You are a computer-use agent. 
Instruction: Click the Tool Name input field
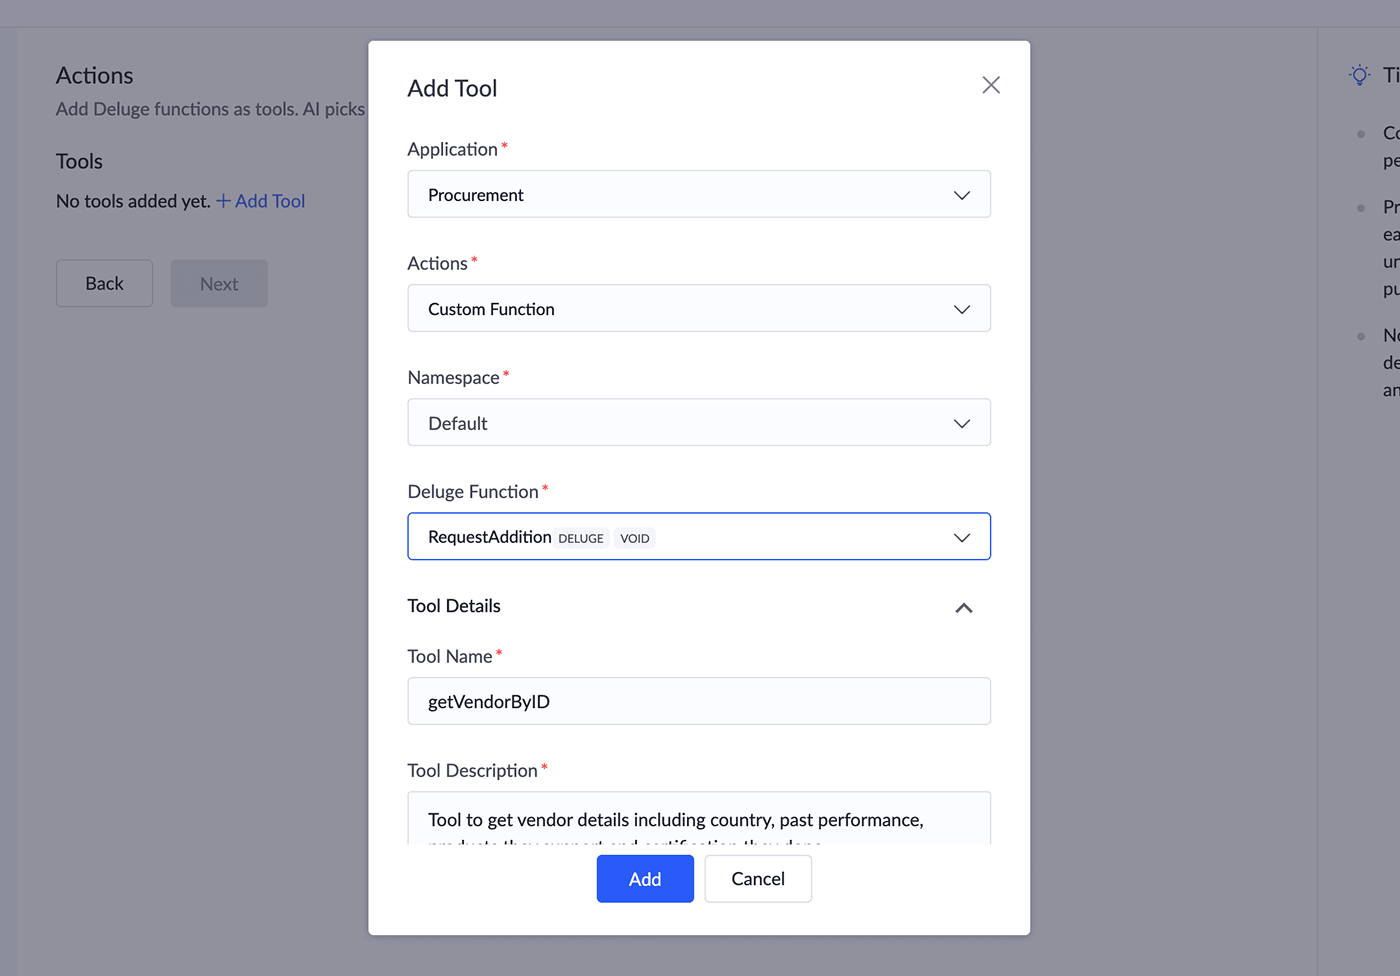coord(698,701)
